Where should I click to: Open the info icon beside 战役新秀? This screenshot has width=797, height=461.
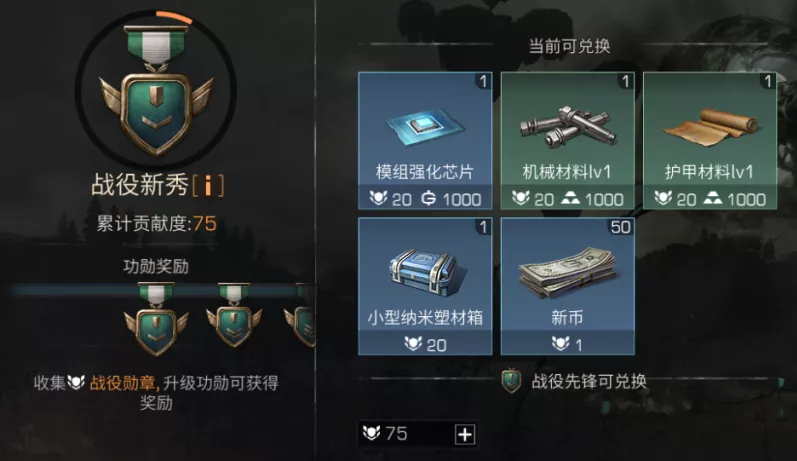click(x=208, y=186)
